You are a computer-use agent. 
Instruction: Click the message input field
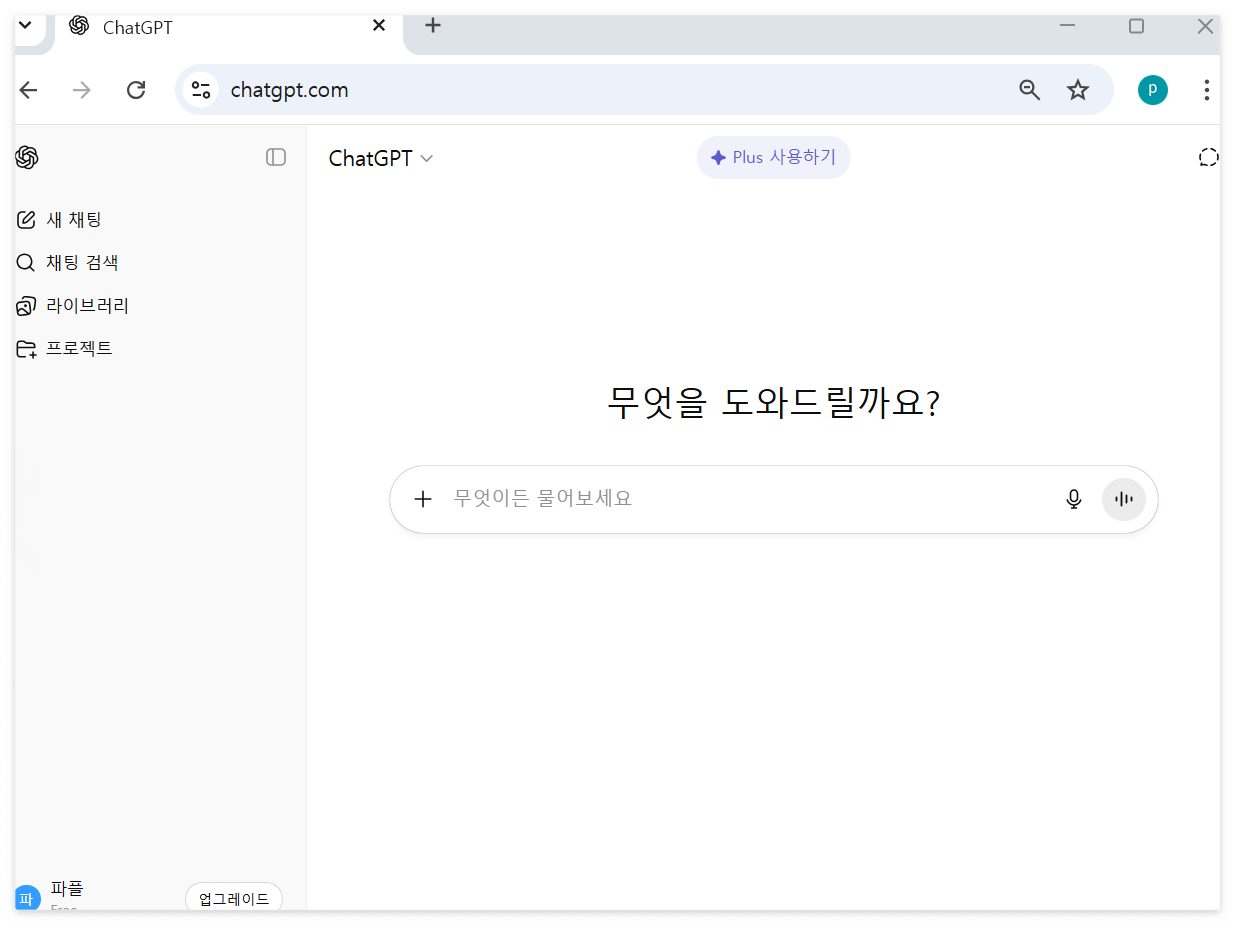click(700, 498)
